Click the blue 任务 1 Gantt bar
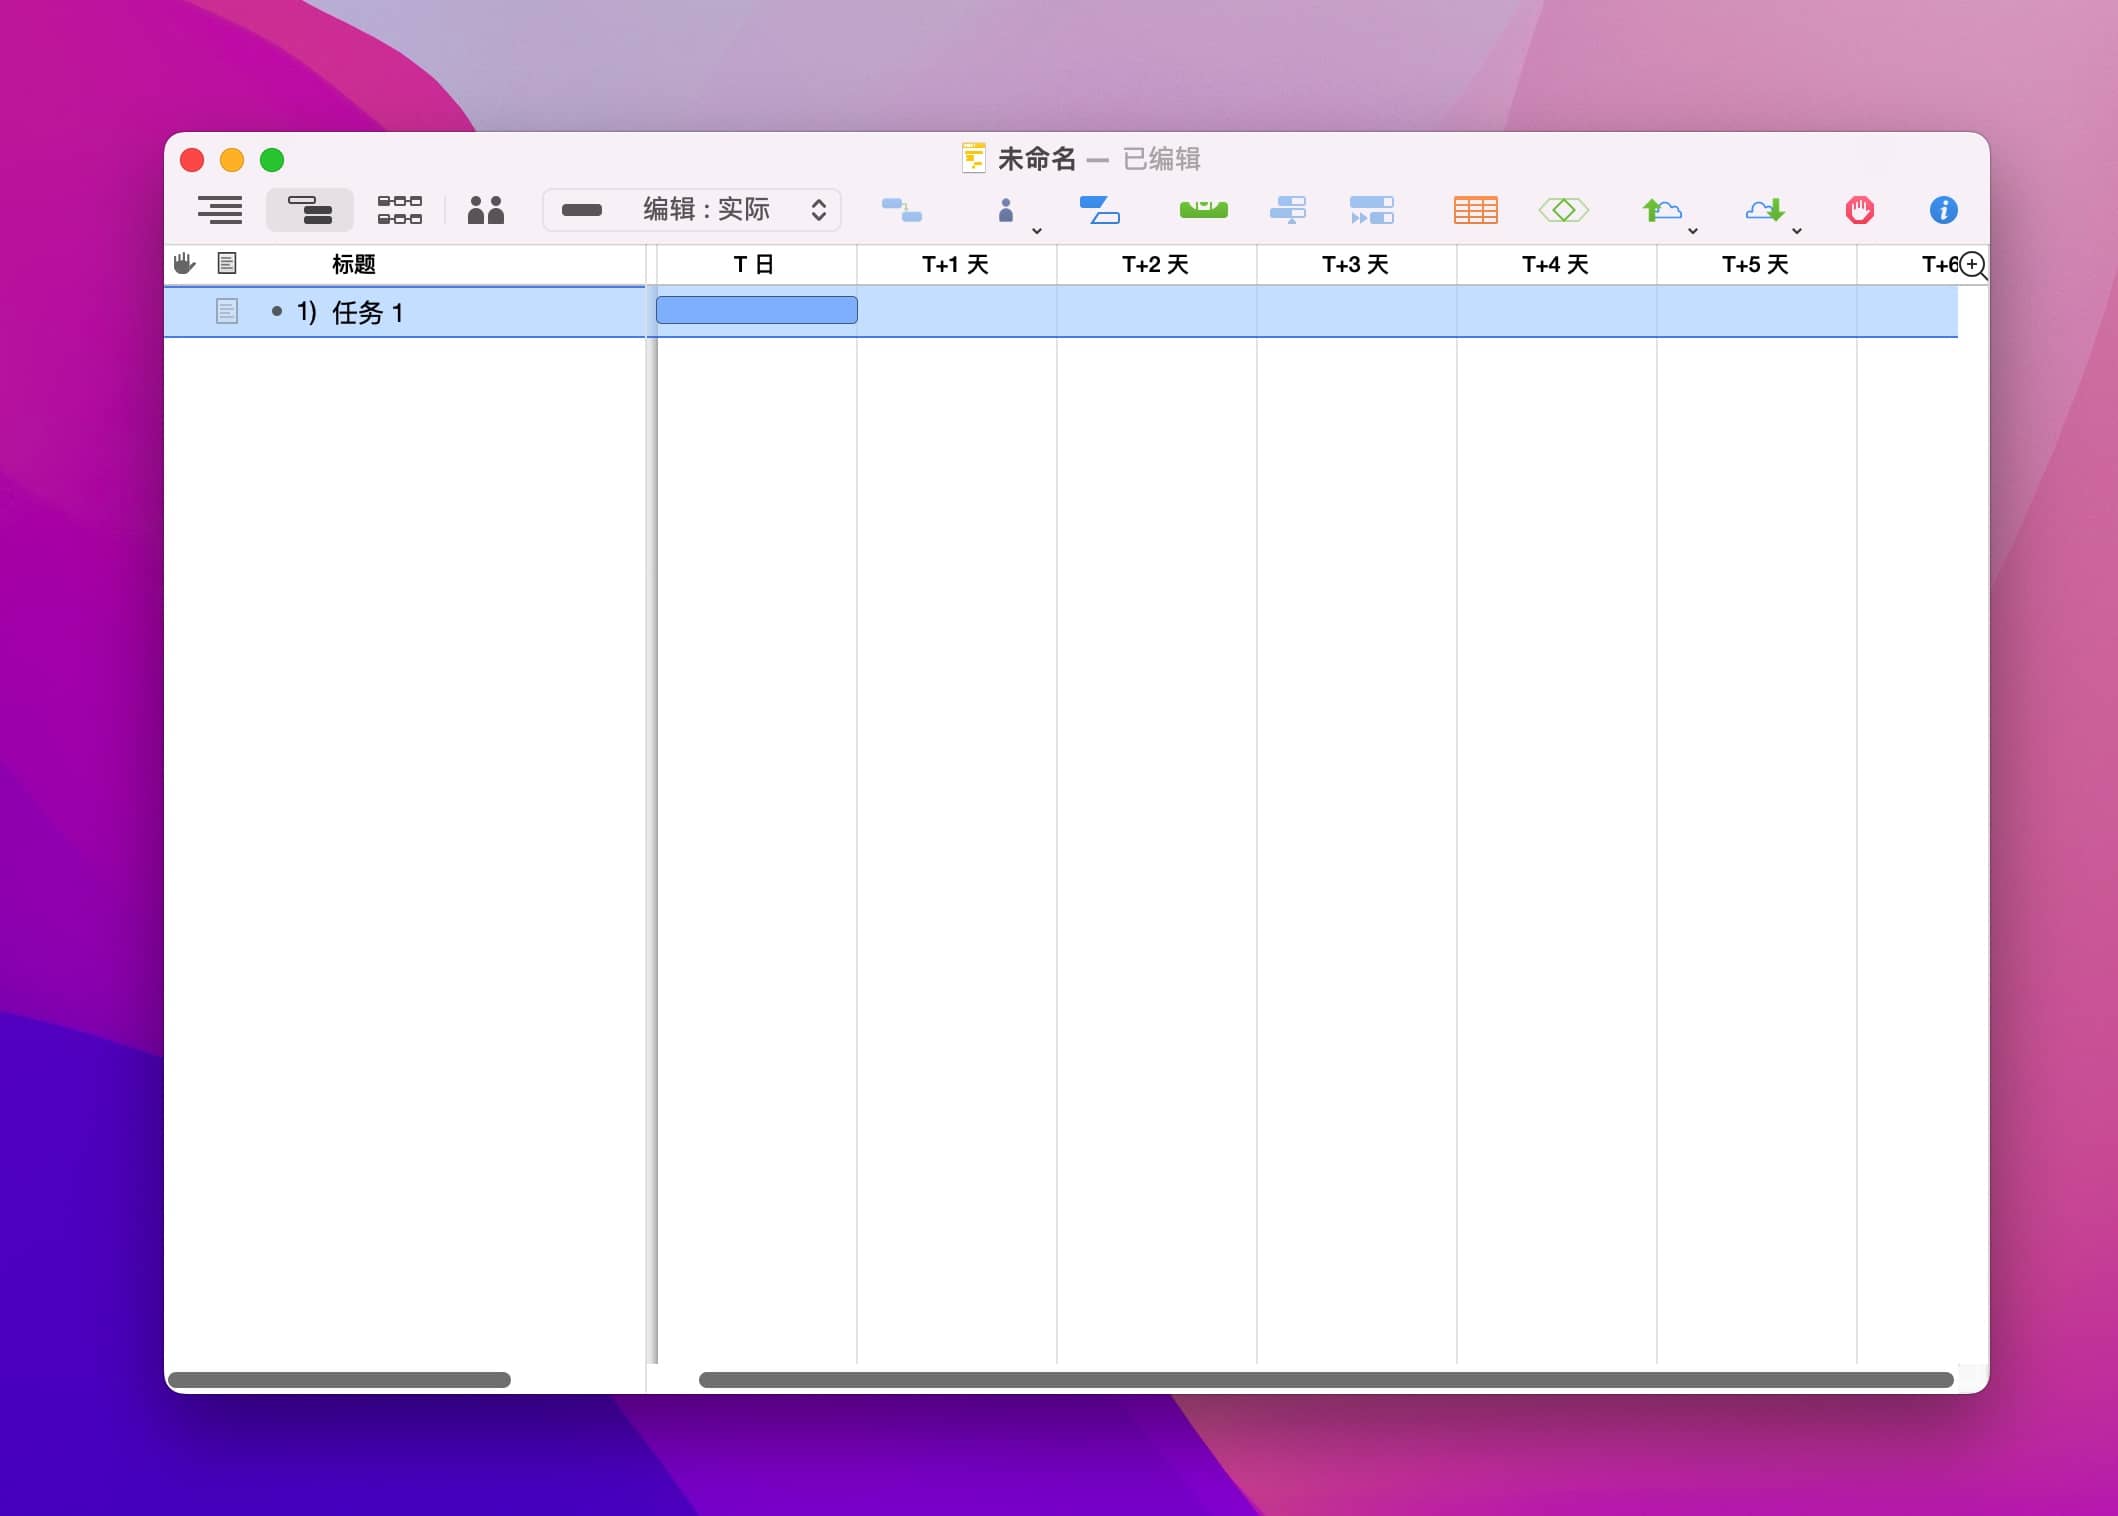 tap(756, 310)
